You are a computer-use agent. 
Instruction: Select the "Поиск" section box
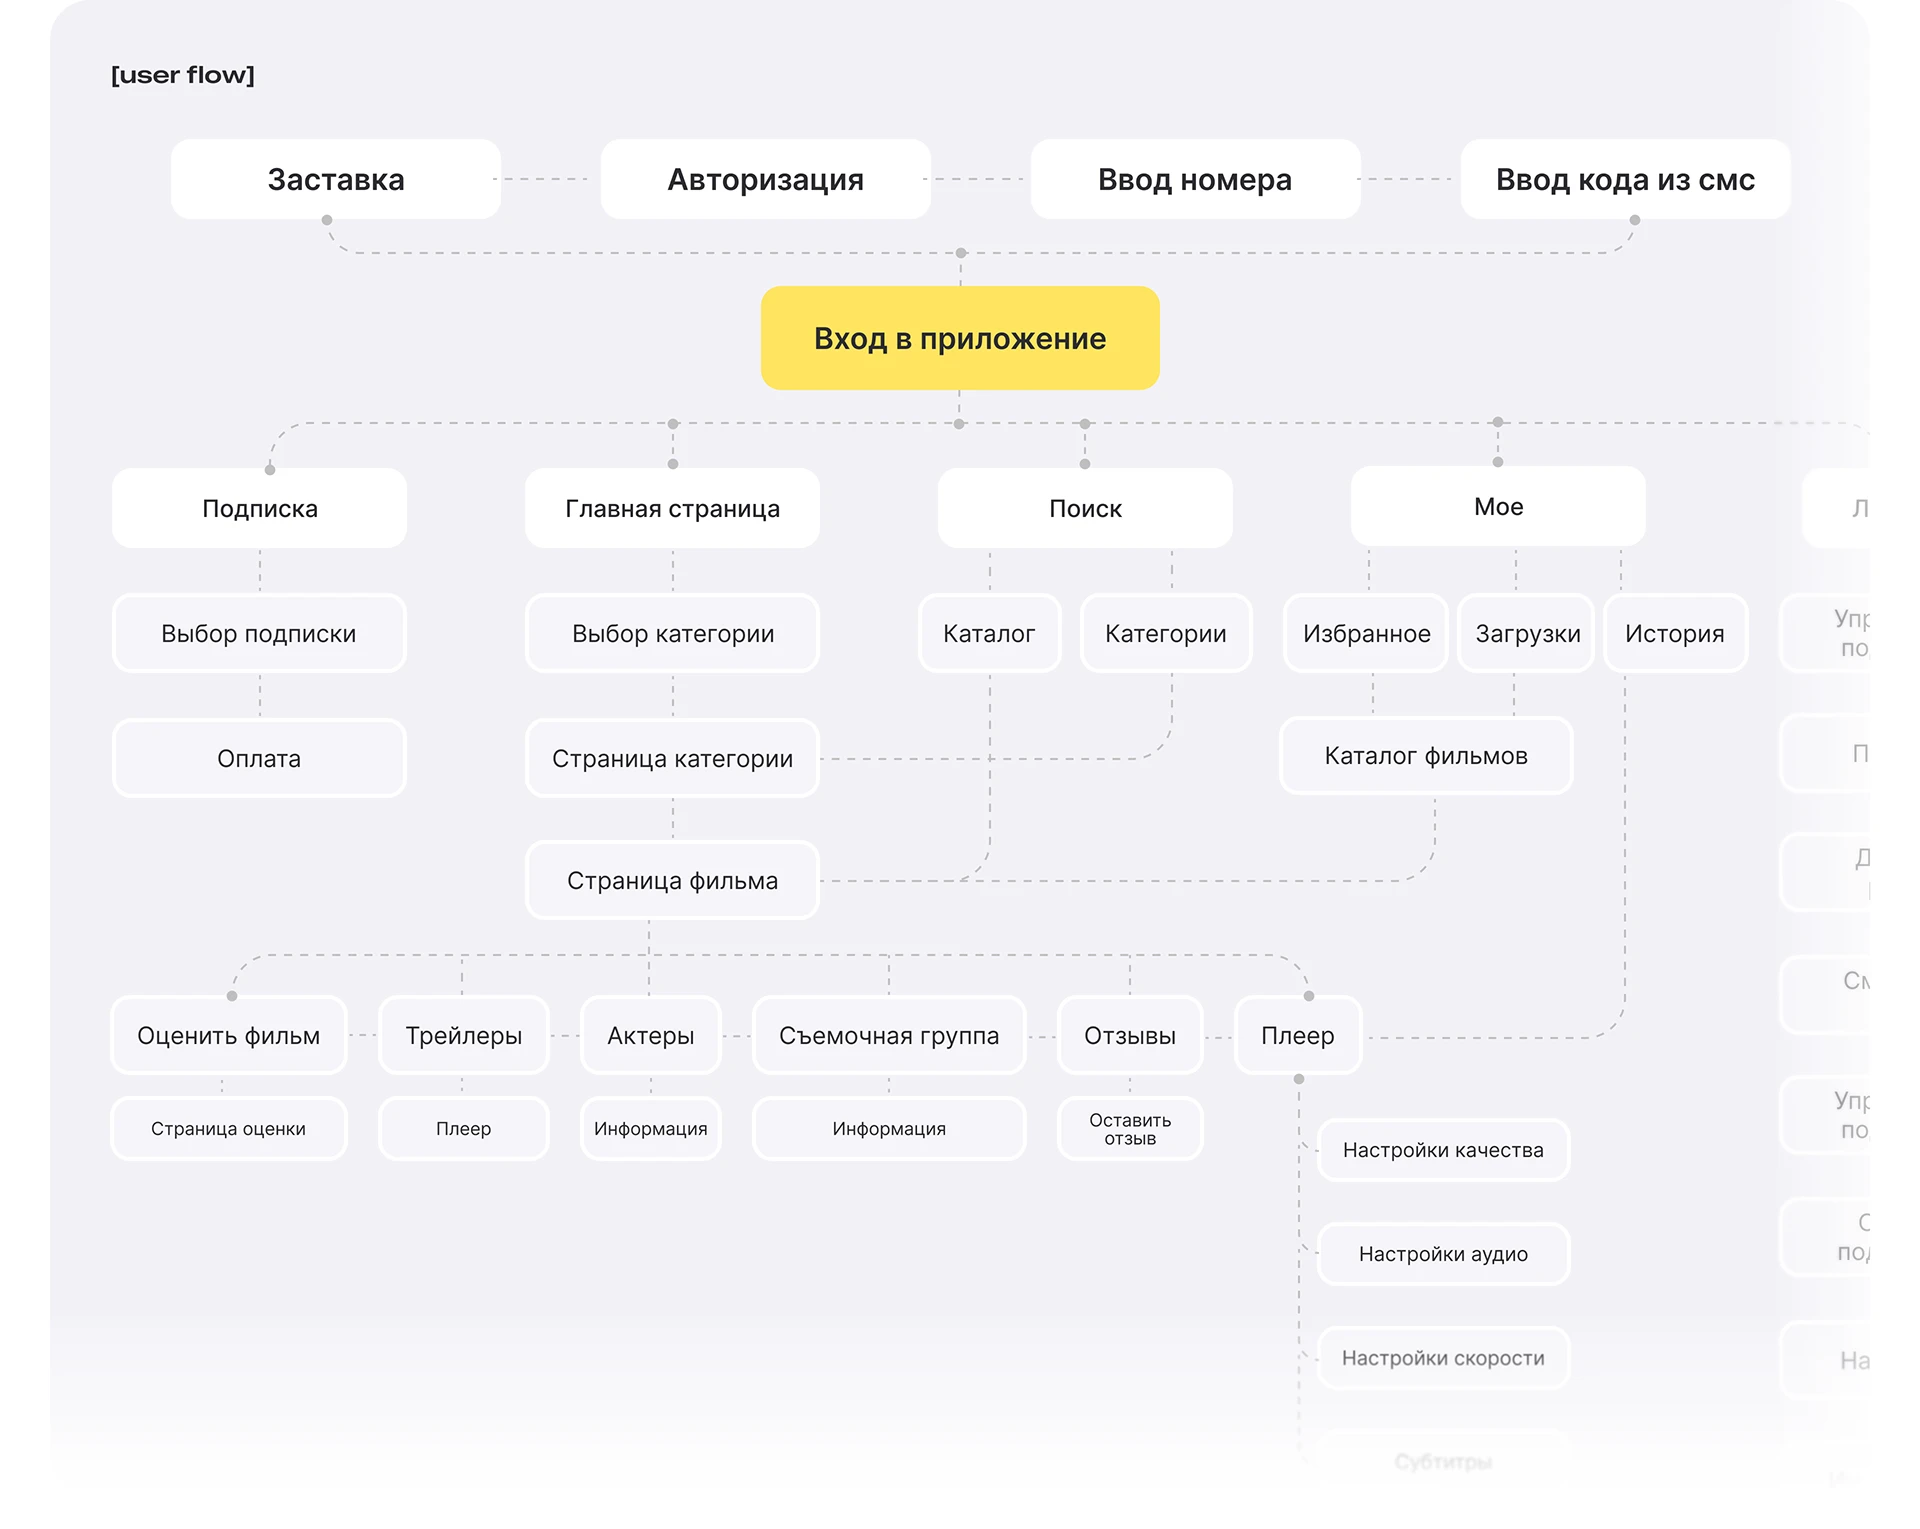point(1085,509)
